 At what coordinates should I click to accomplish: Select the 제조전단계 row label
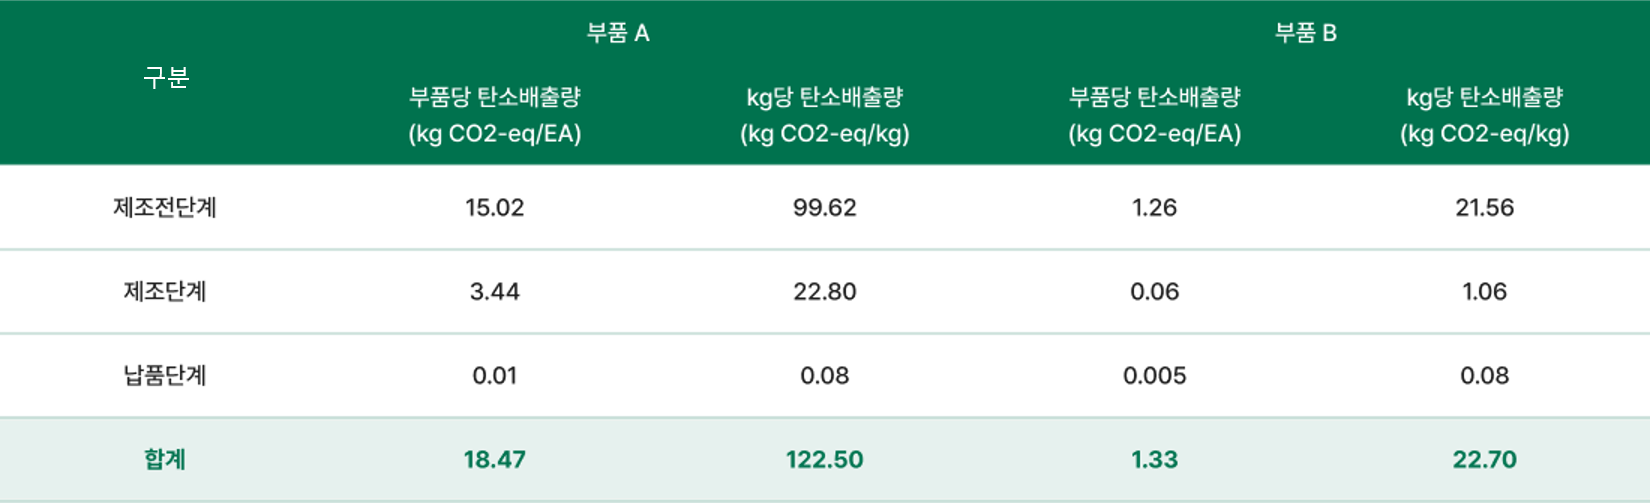pos(165,207)
